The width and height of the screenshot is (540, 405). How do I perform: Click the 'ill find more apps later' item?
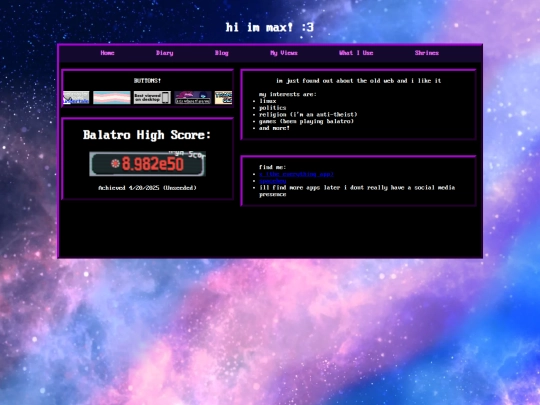(357, 191)
